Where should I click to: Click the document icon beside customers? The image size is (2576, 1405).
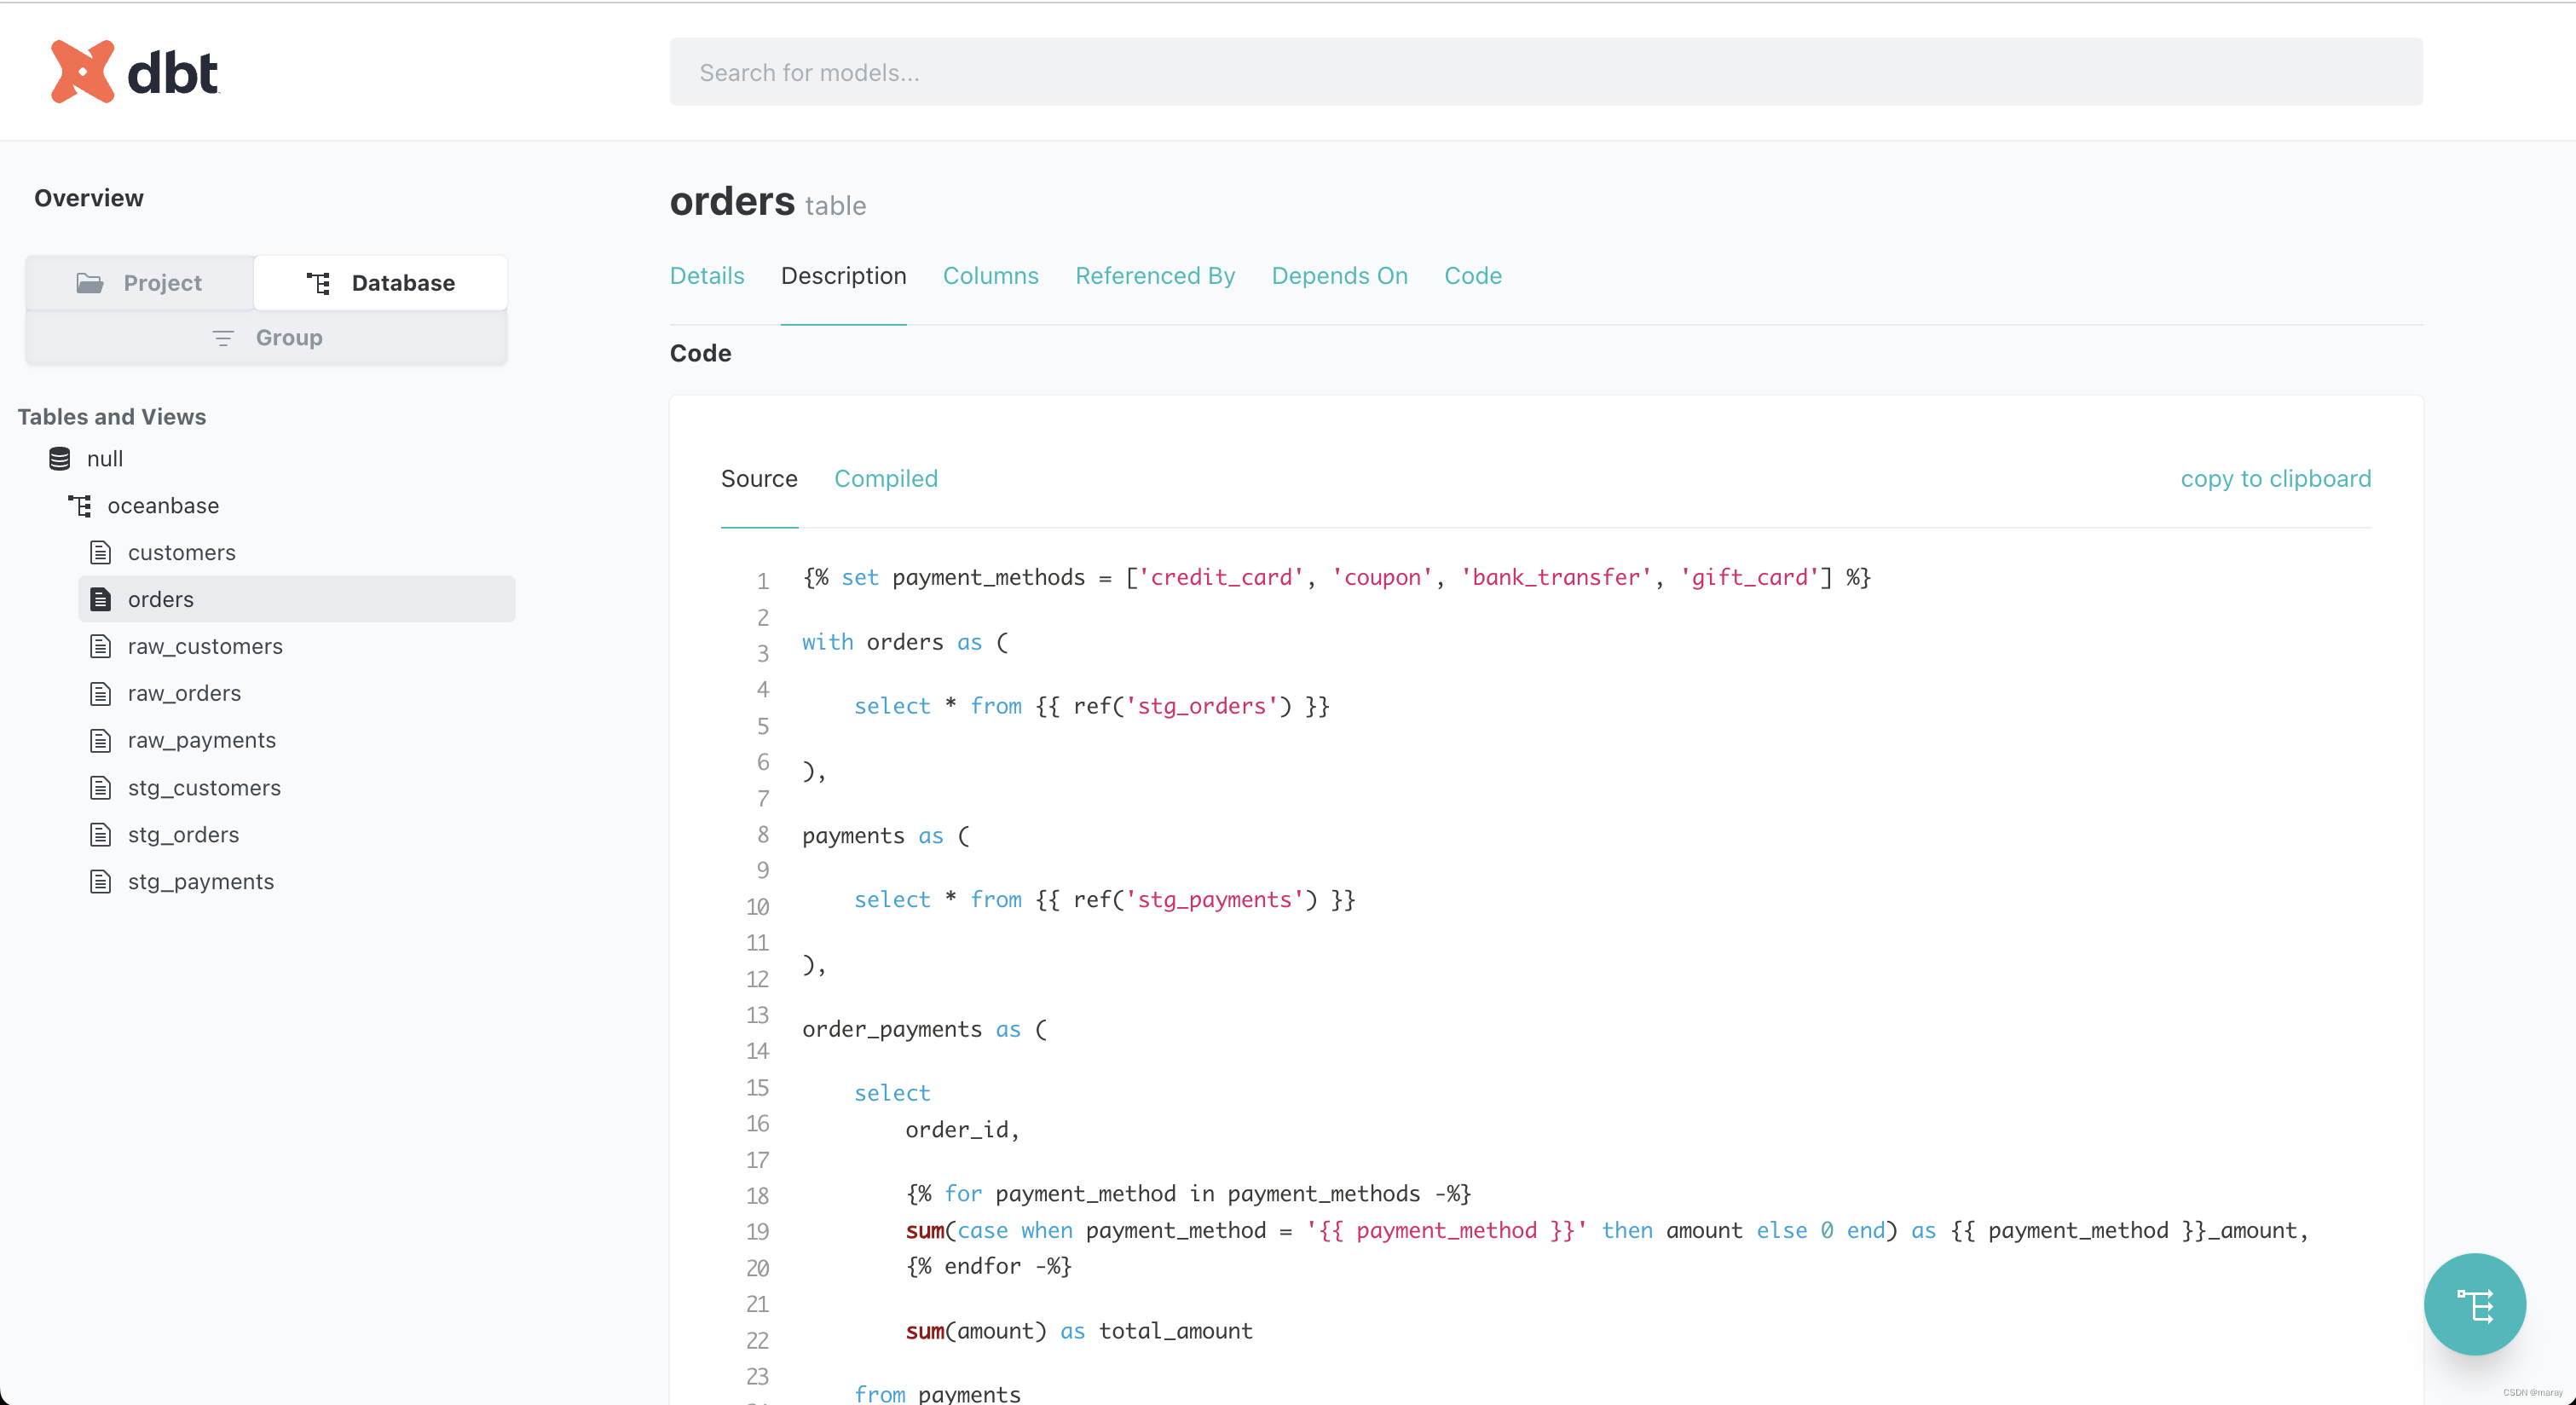(100, 552)
